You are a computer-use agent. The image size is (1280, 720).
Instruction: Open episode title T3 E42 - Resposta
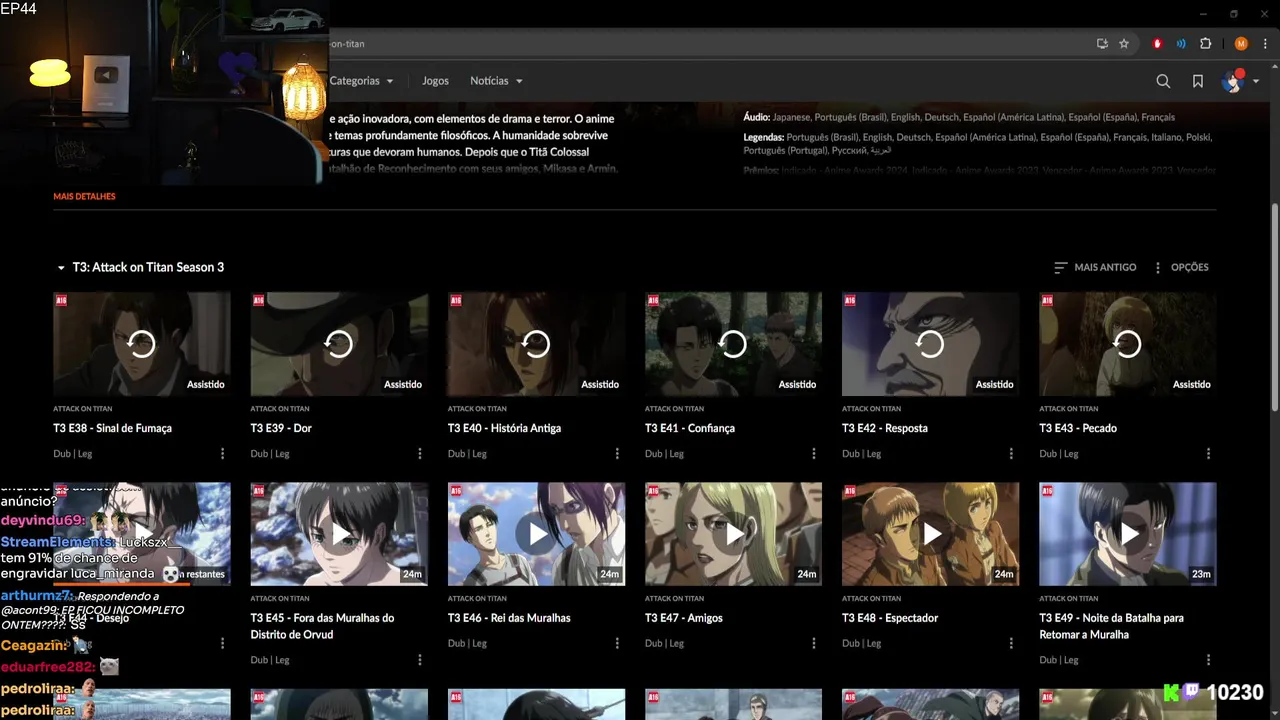click(885, 428)
